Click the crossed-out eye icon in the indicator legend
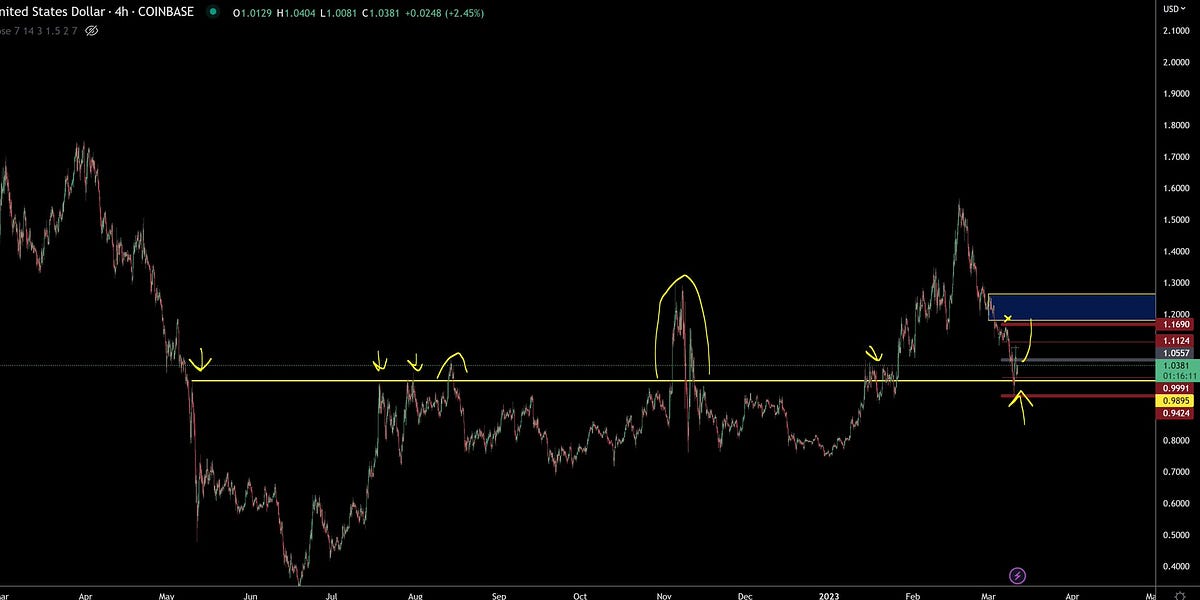Viewport: 1200px width, 600px height. click(90, 31)
